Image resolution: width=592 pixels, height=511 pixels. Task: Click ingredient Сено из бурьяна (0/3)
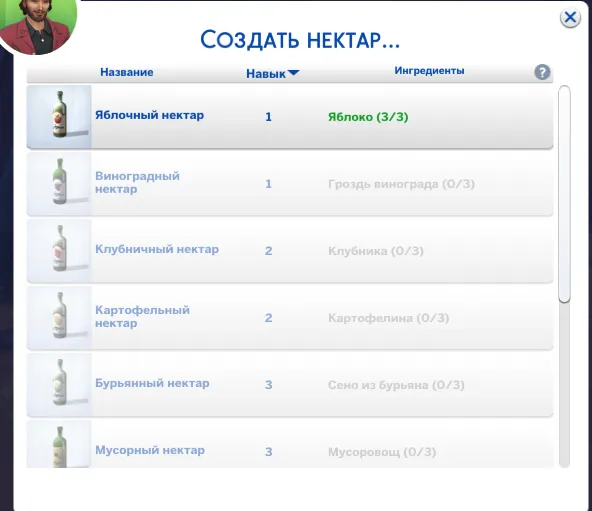click(396, 385)
